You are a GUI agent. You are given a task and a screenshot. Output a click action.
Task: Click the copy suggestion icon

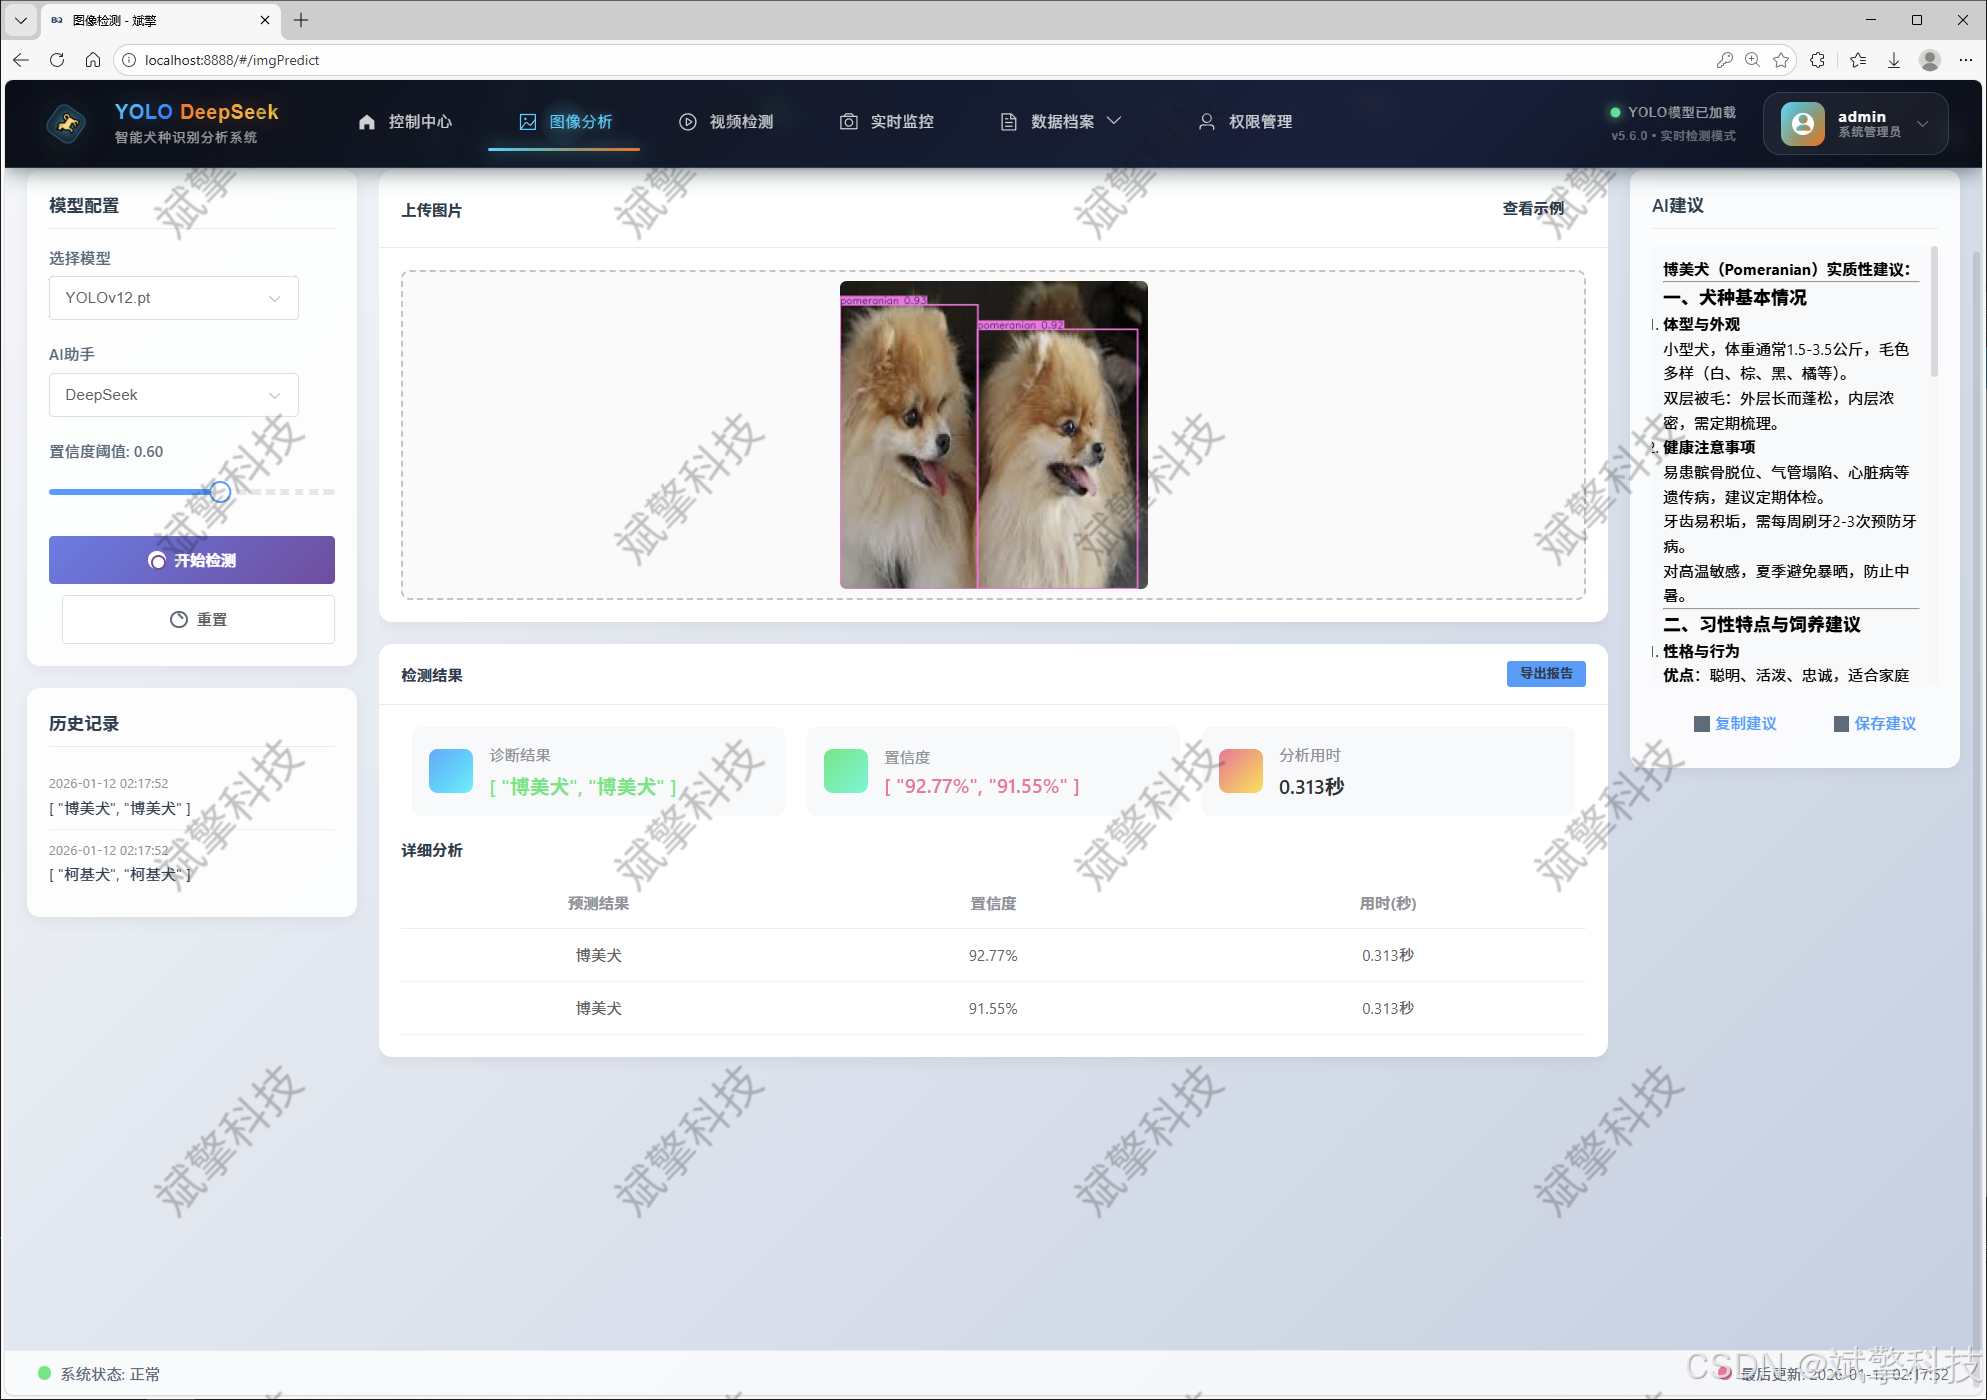pyautogui.click(x=1701, y=724)
